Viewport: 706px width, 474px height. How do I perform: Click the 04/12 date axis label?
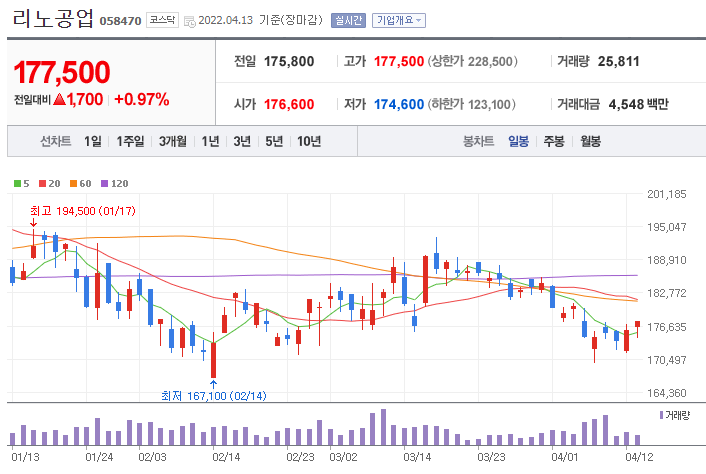click(639, 457)
